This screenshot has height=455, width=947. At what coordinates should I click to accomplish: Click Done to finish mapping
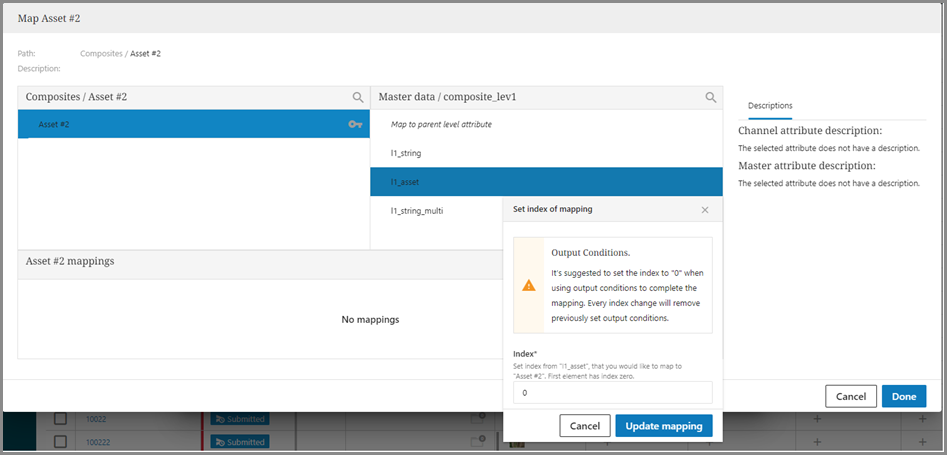pos(903,396)
